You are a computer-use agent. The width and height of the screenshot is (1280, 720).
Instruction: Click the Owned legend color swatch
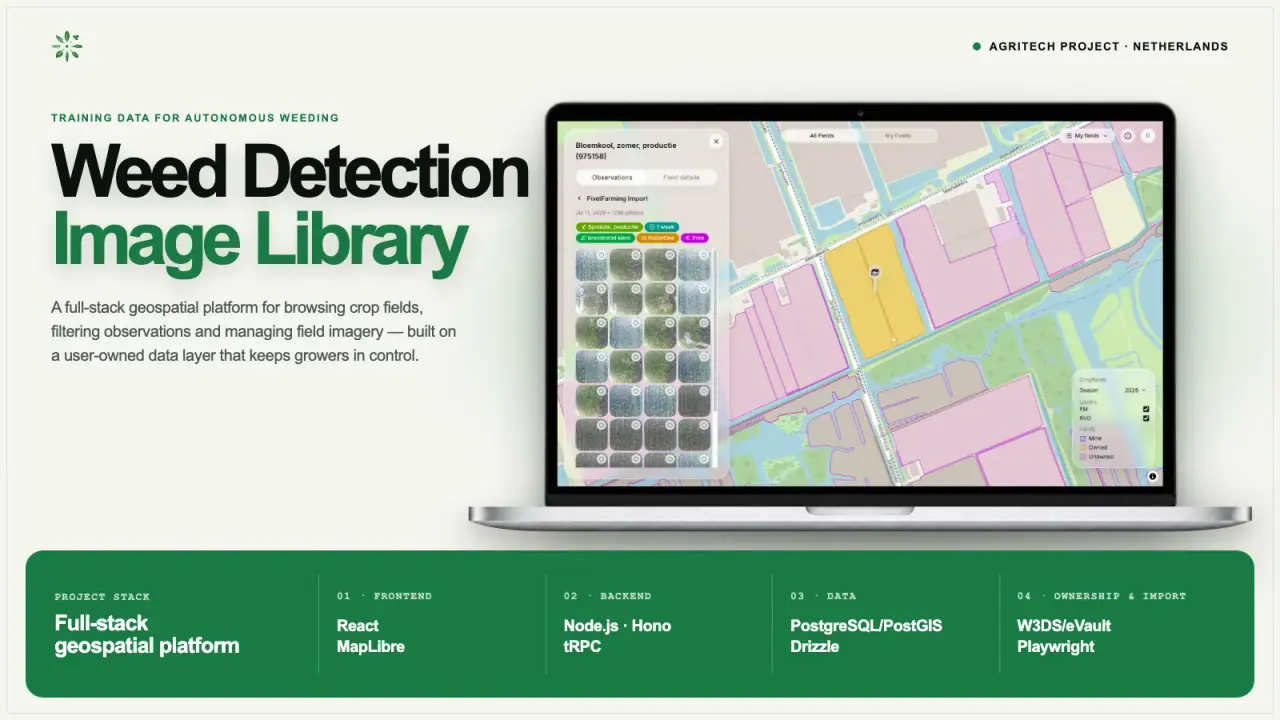coord(1083,447)
